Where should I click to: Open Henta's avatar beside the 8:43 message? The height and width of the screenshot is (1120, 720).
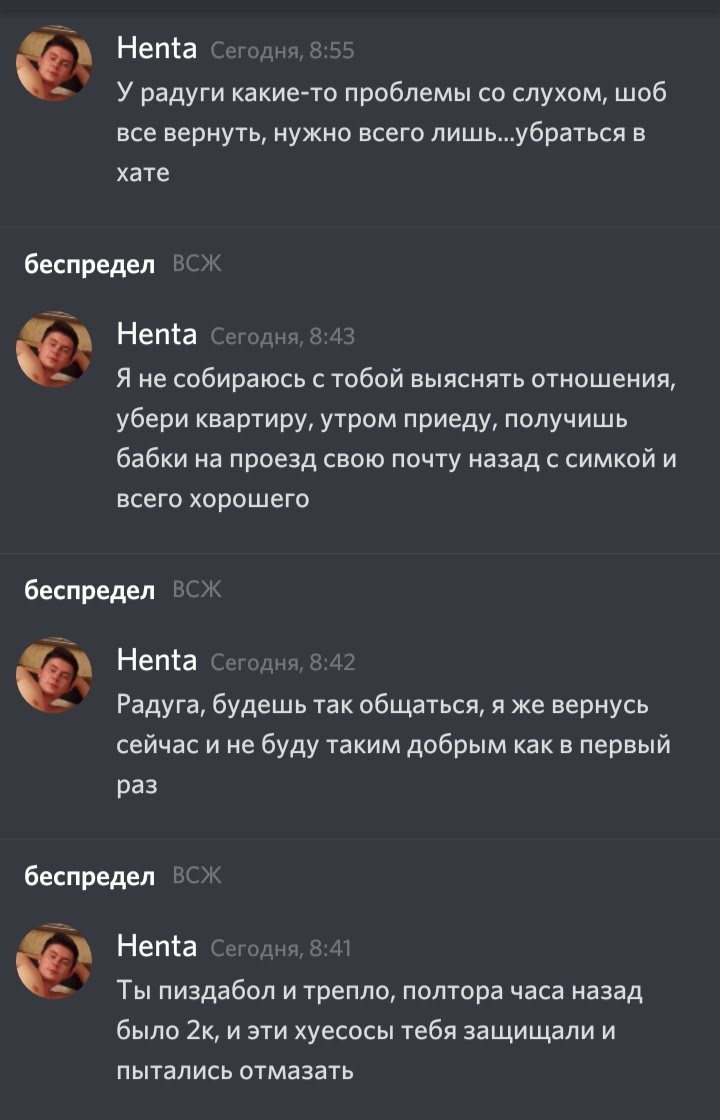tap(54, 349)
